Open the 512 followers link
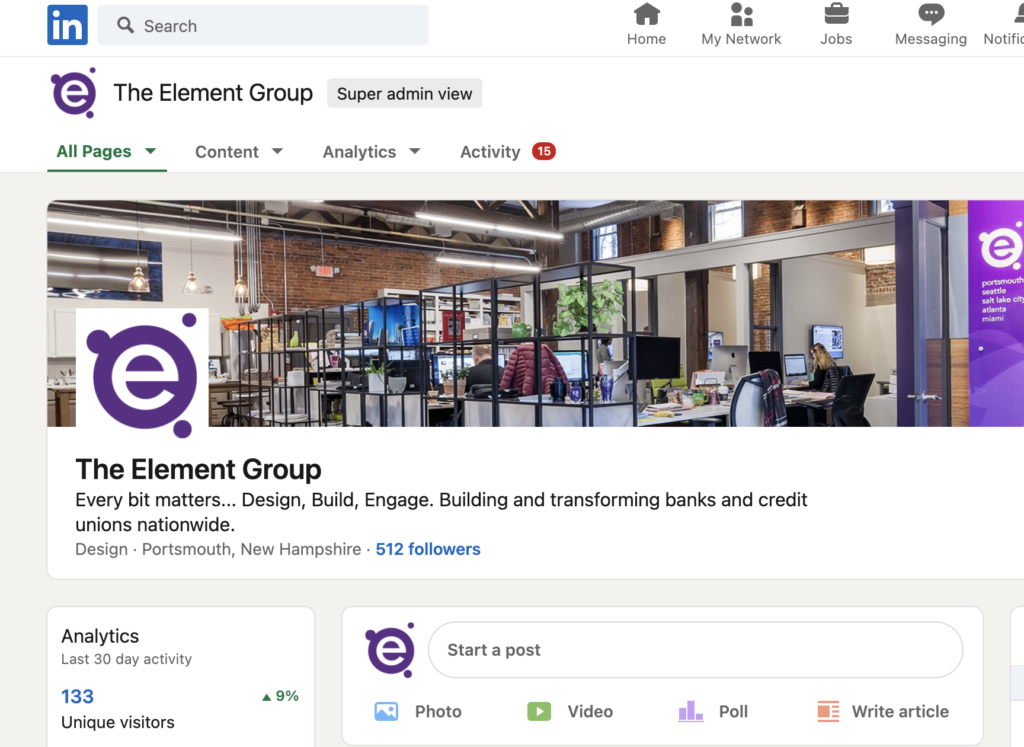Image resolution: width=1024 pixels, height=747 pixels. [x=428, y=549]
